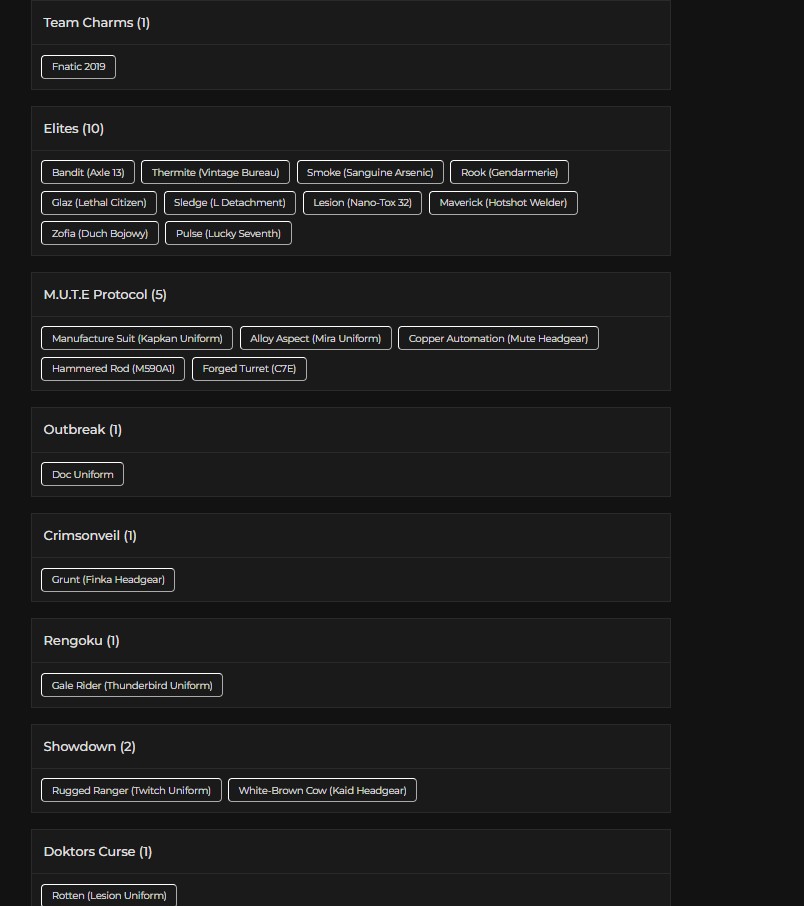
Task: Select Glaz (Lethal Citizen) tag
Action: 99,203
